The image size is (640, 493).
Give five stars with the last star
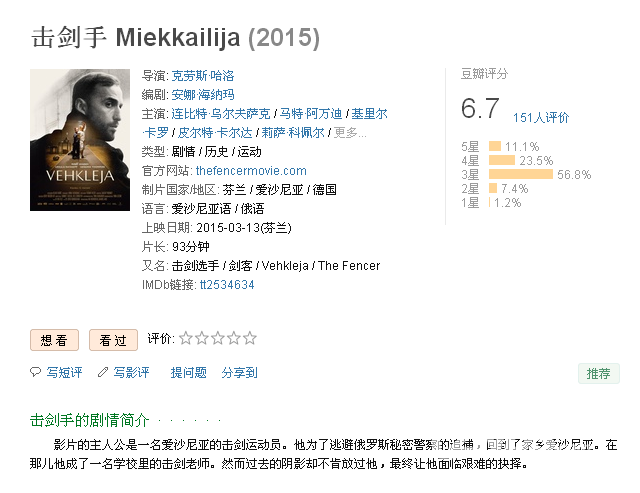tap(249, 338)
